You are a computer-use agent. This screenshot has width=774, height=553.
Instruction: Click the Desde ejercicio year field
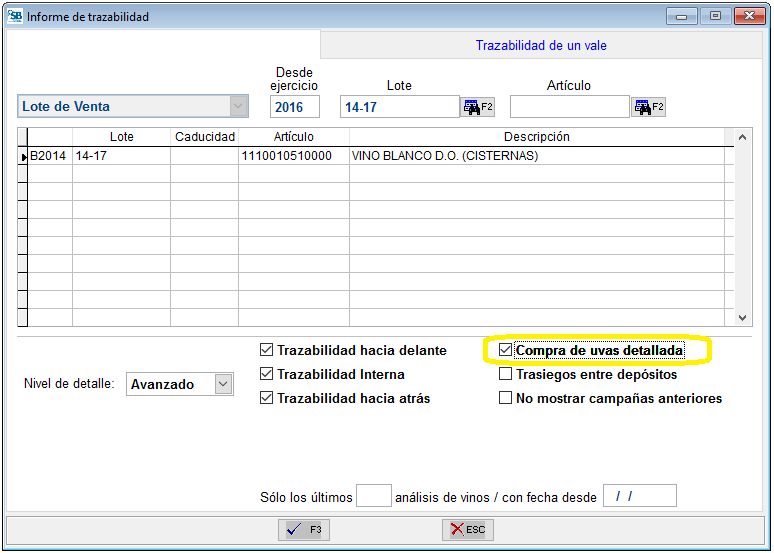(x=294, y=107)
